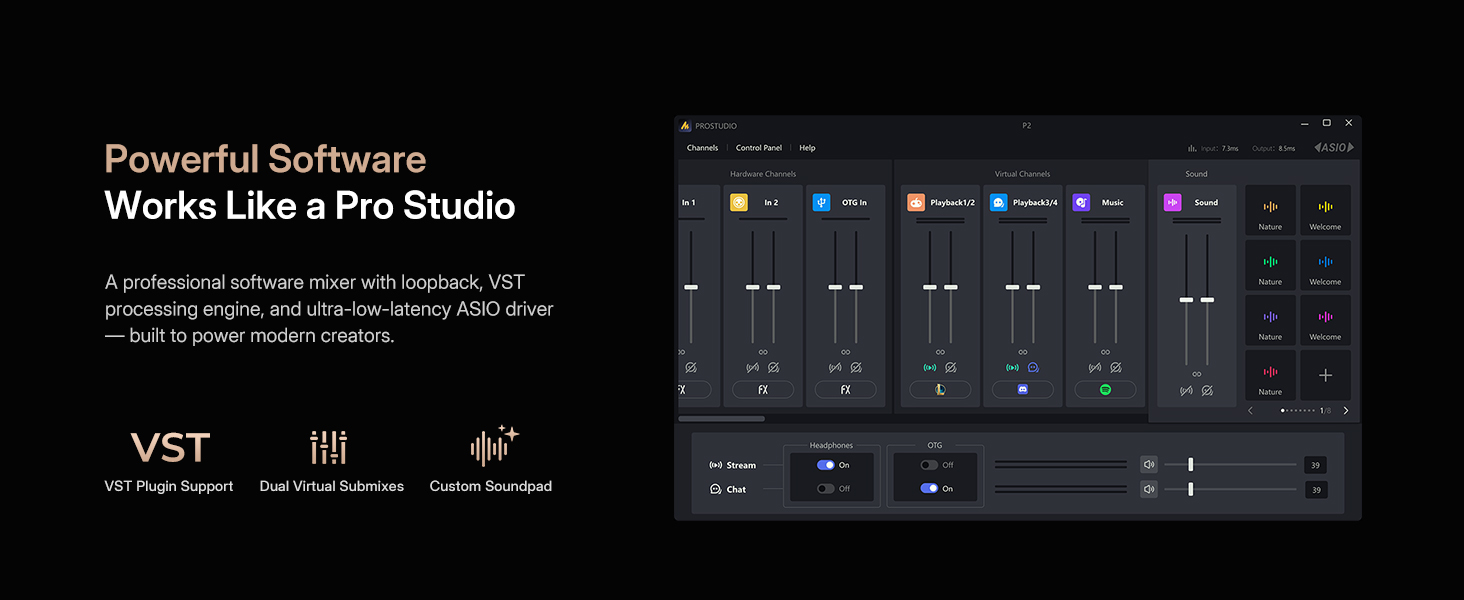Add a new soundpad sample with plus
This screenshot has width=1464, height=600.
point(1325,375)
